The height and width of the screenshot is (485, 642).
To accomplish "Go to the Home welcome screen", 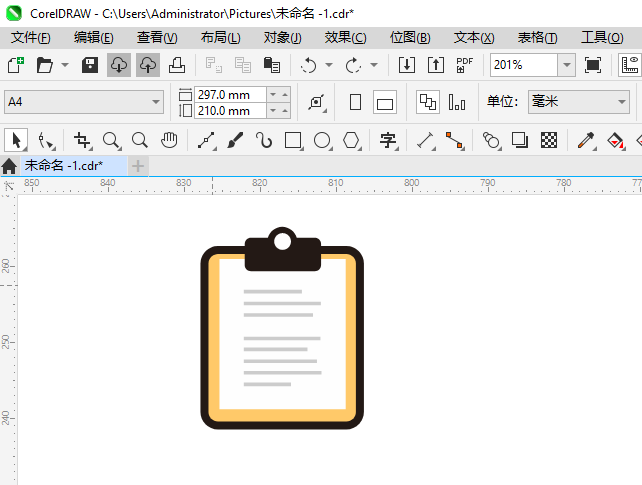I will 9,166.
